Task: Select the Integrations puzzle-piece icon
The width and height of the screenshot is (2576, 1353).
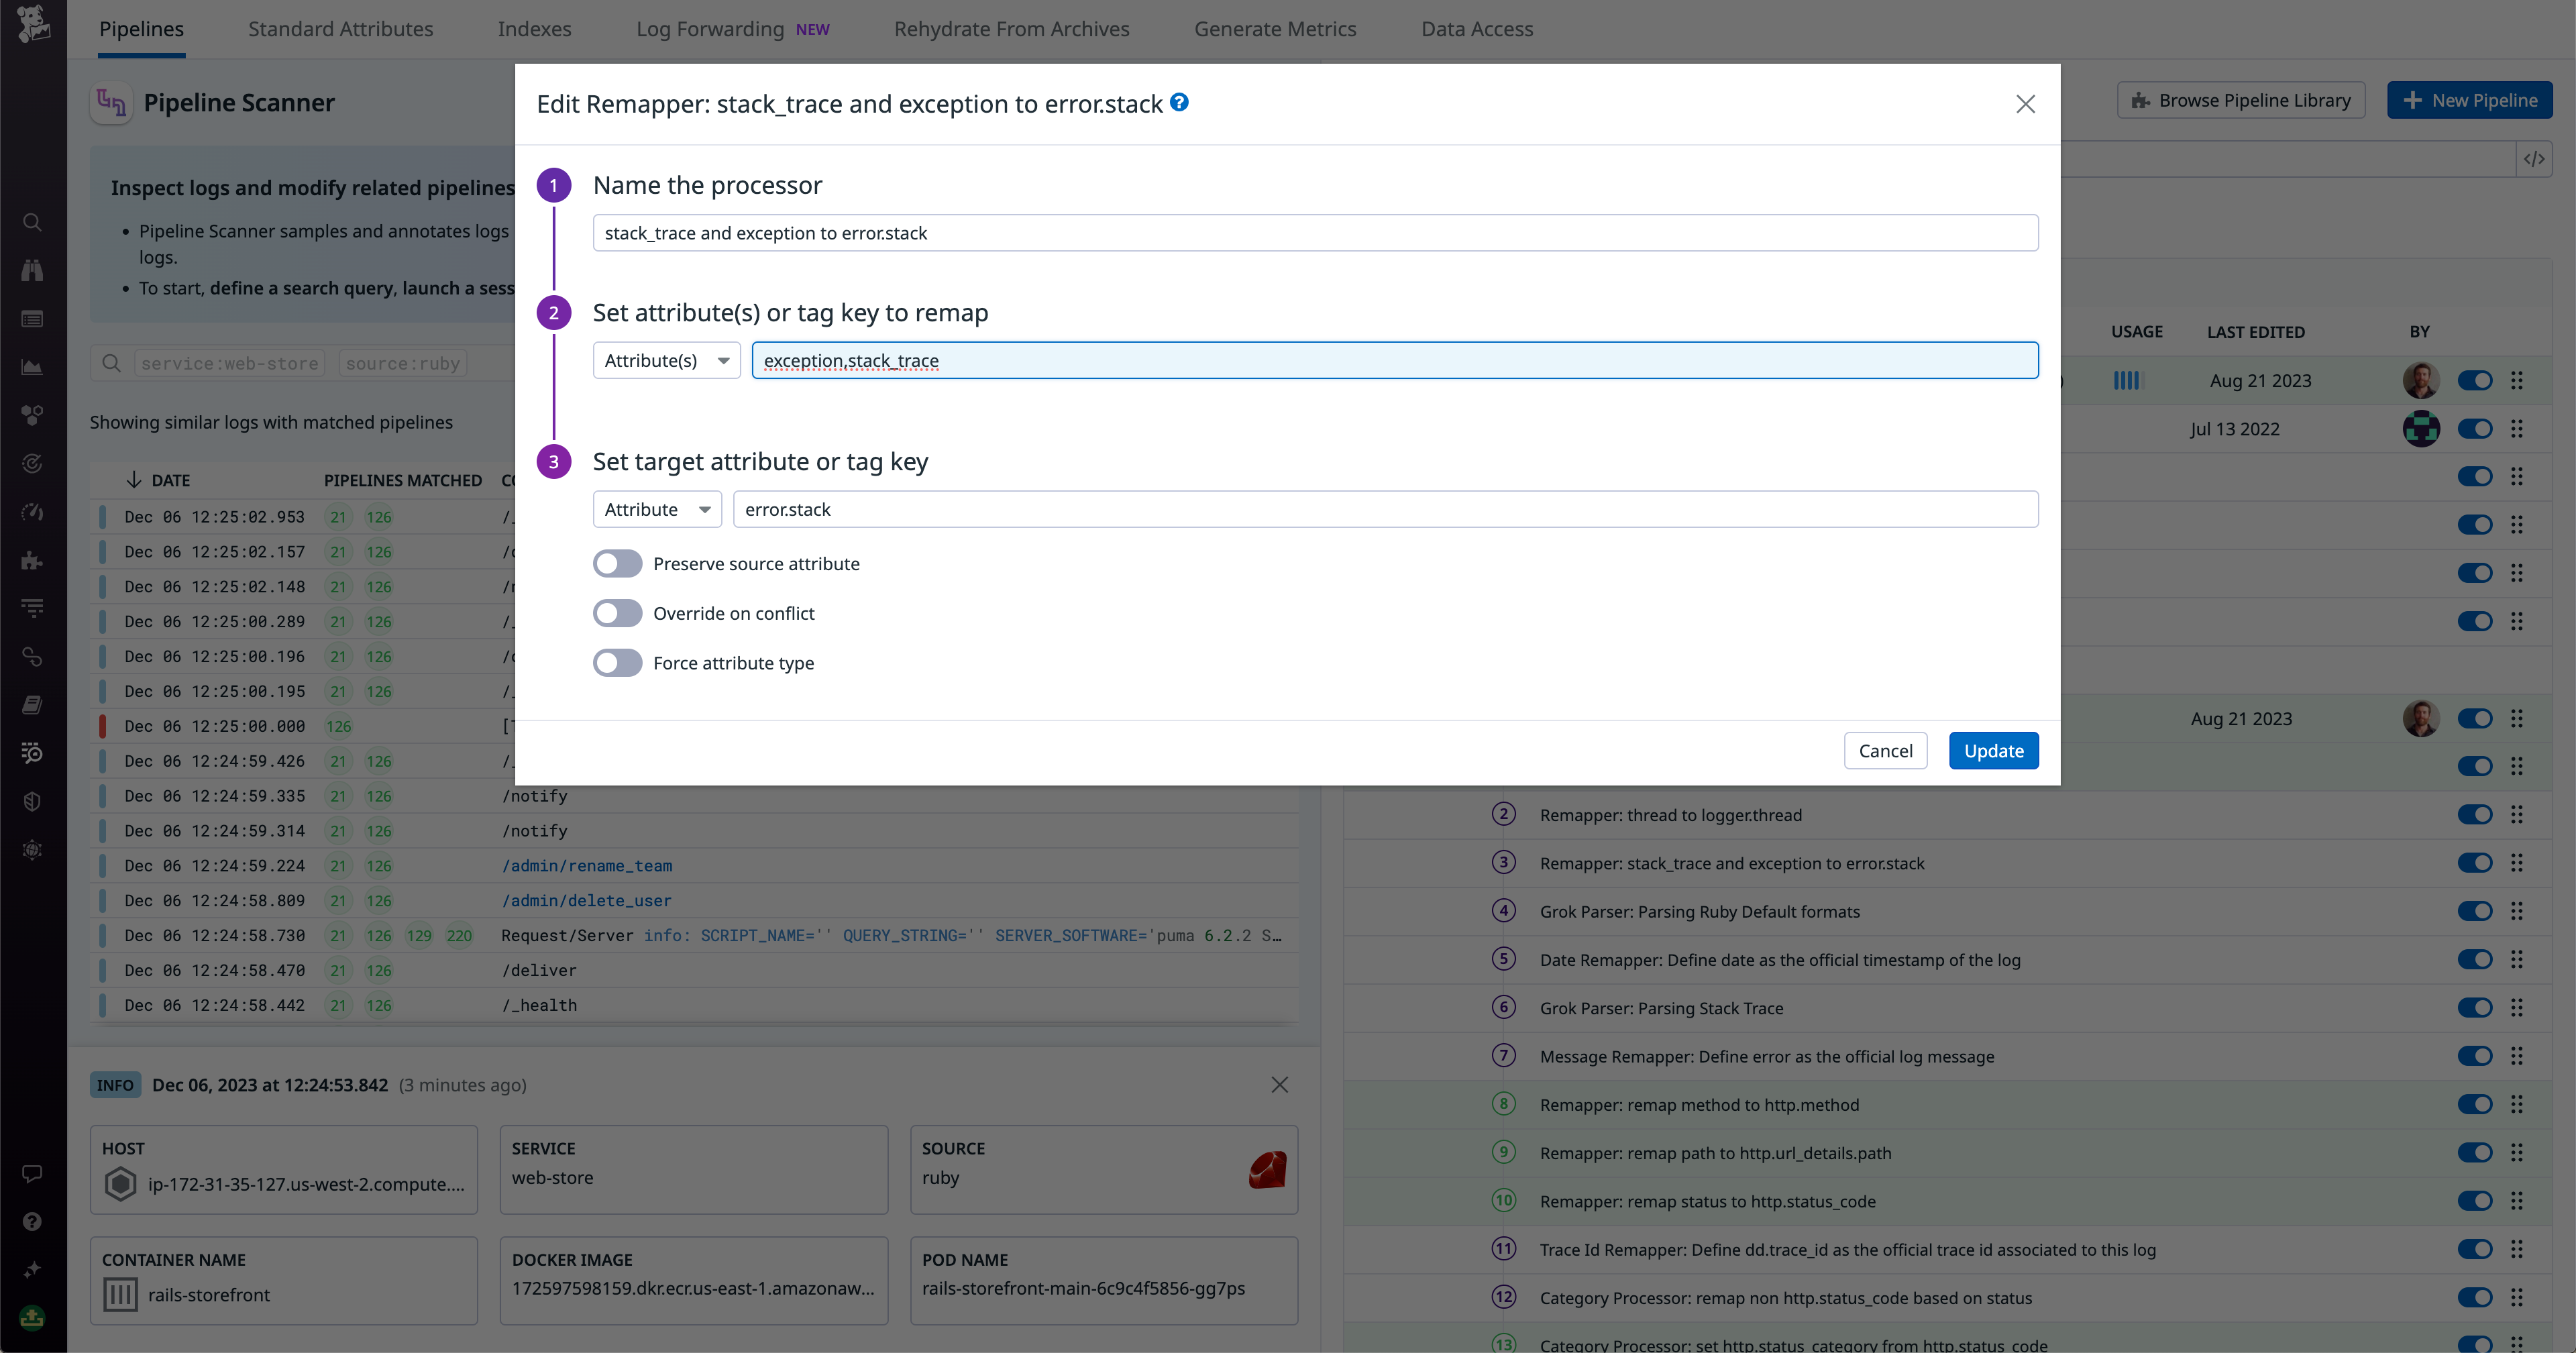Action: [x=32, y=560]
